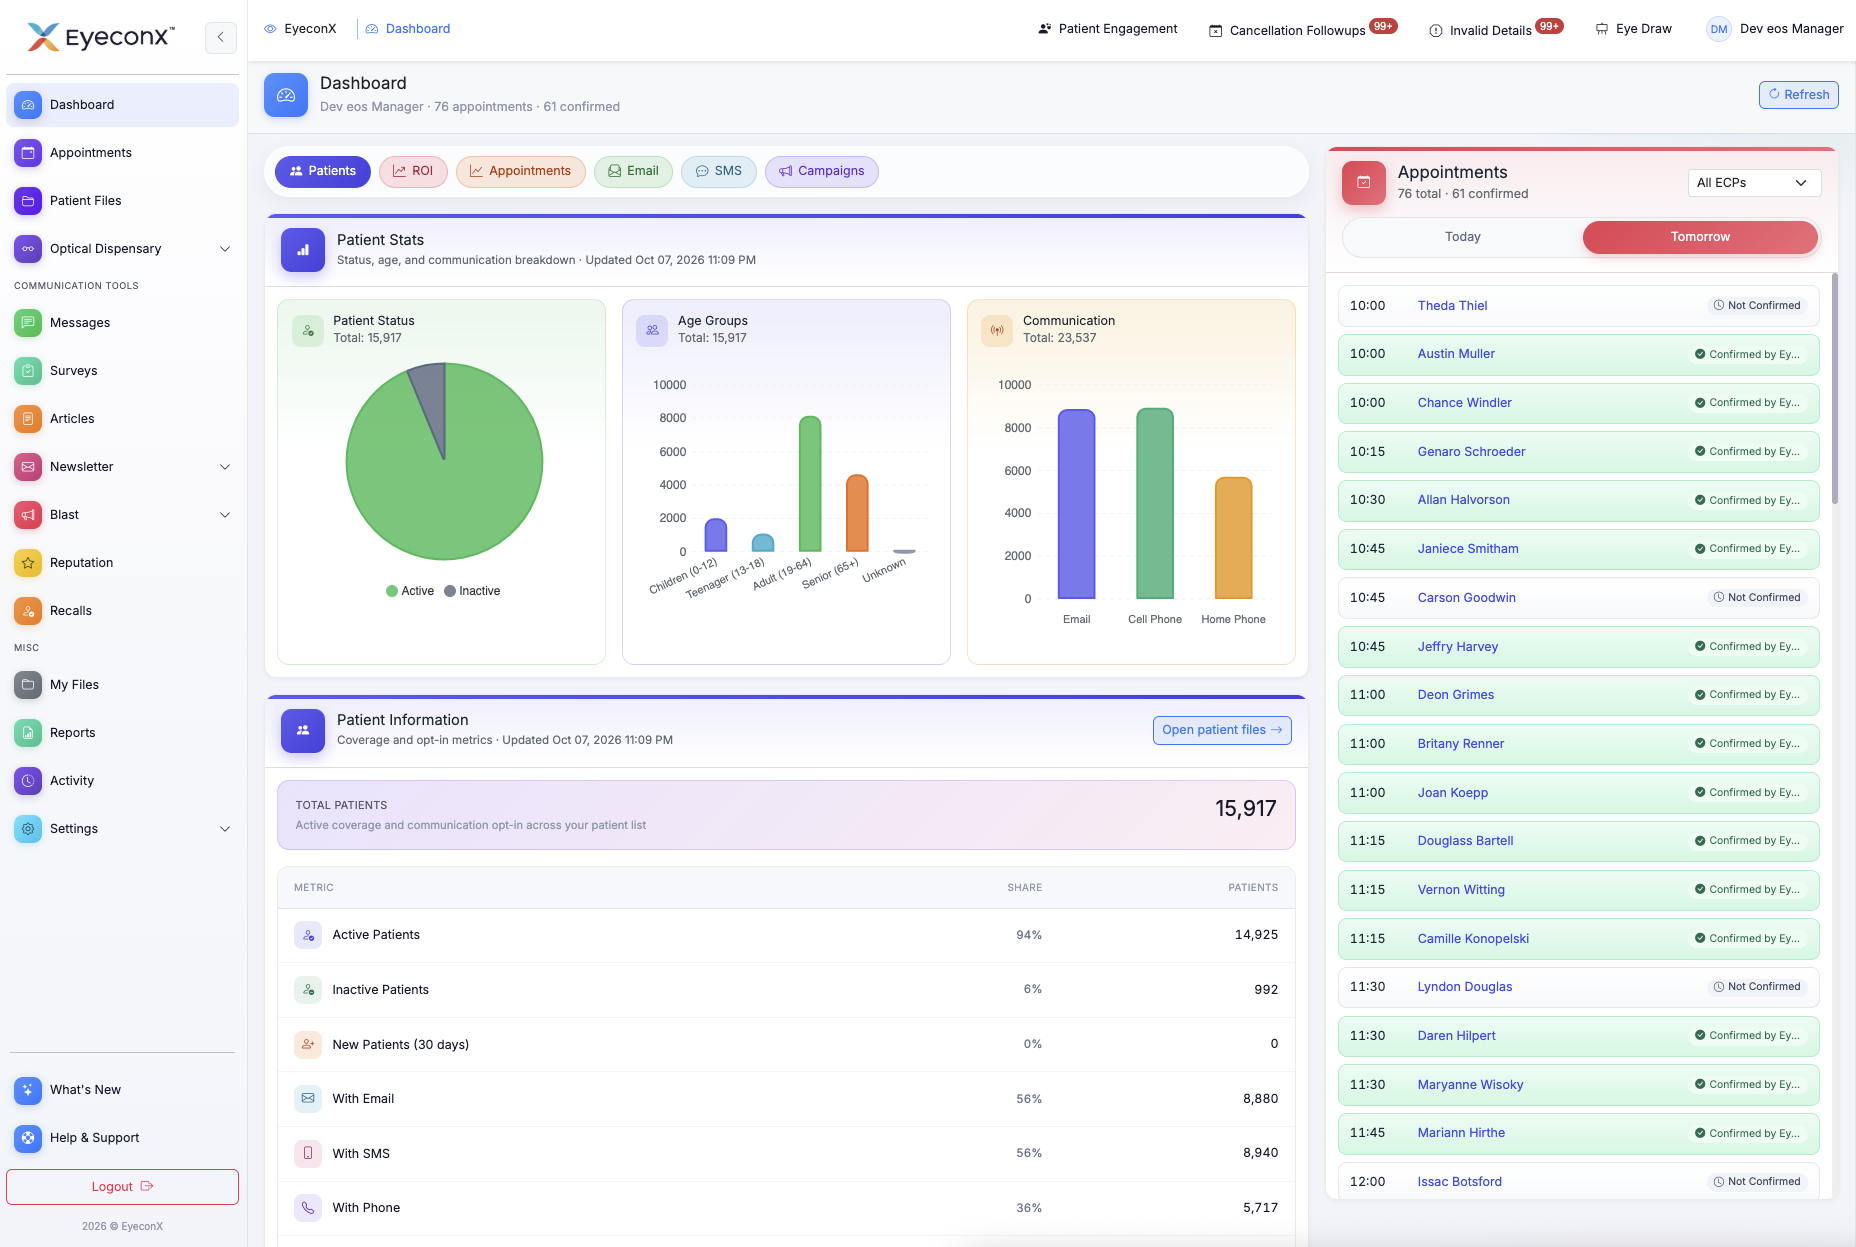Click the Surveys clipboard icon

point(28,371)
